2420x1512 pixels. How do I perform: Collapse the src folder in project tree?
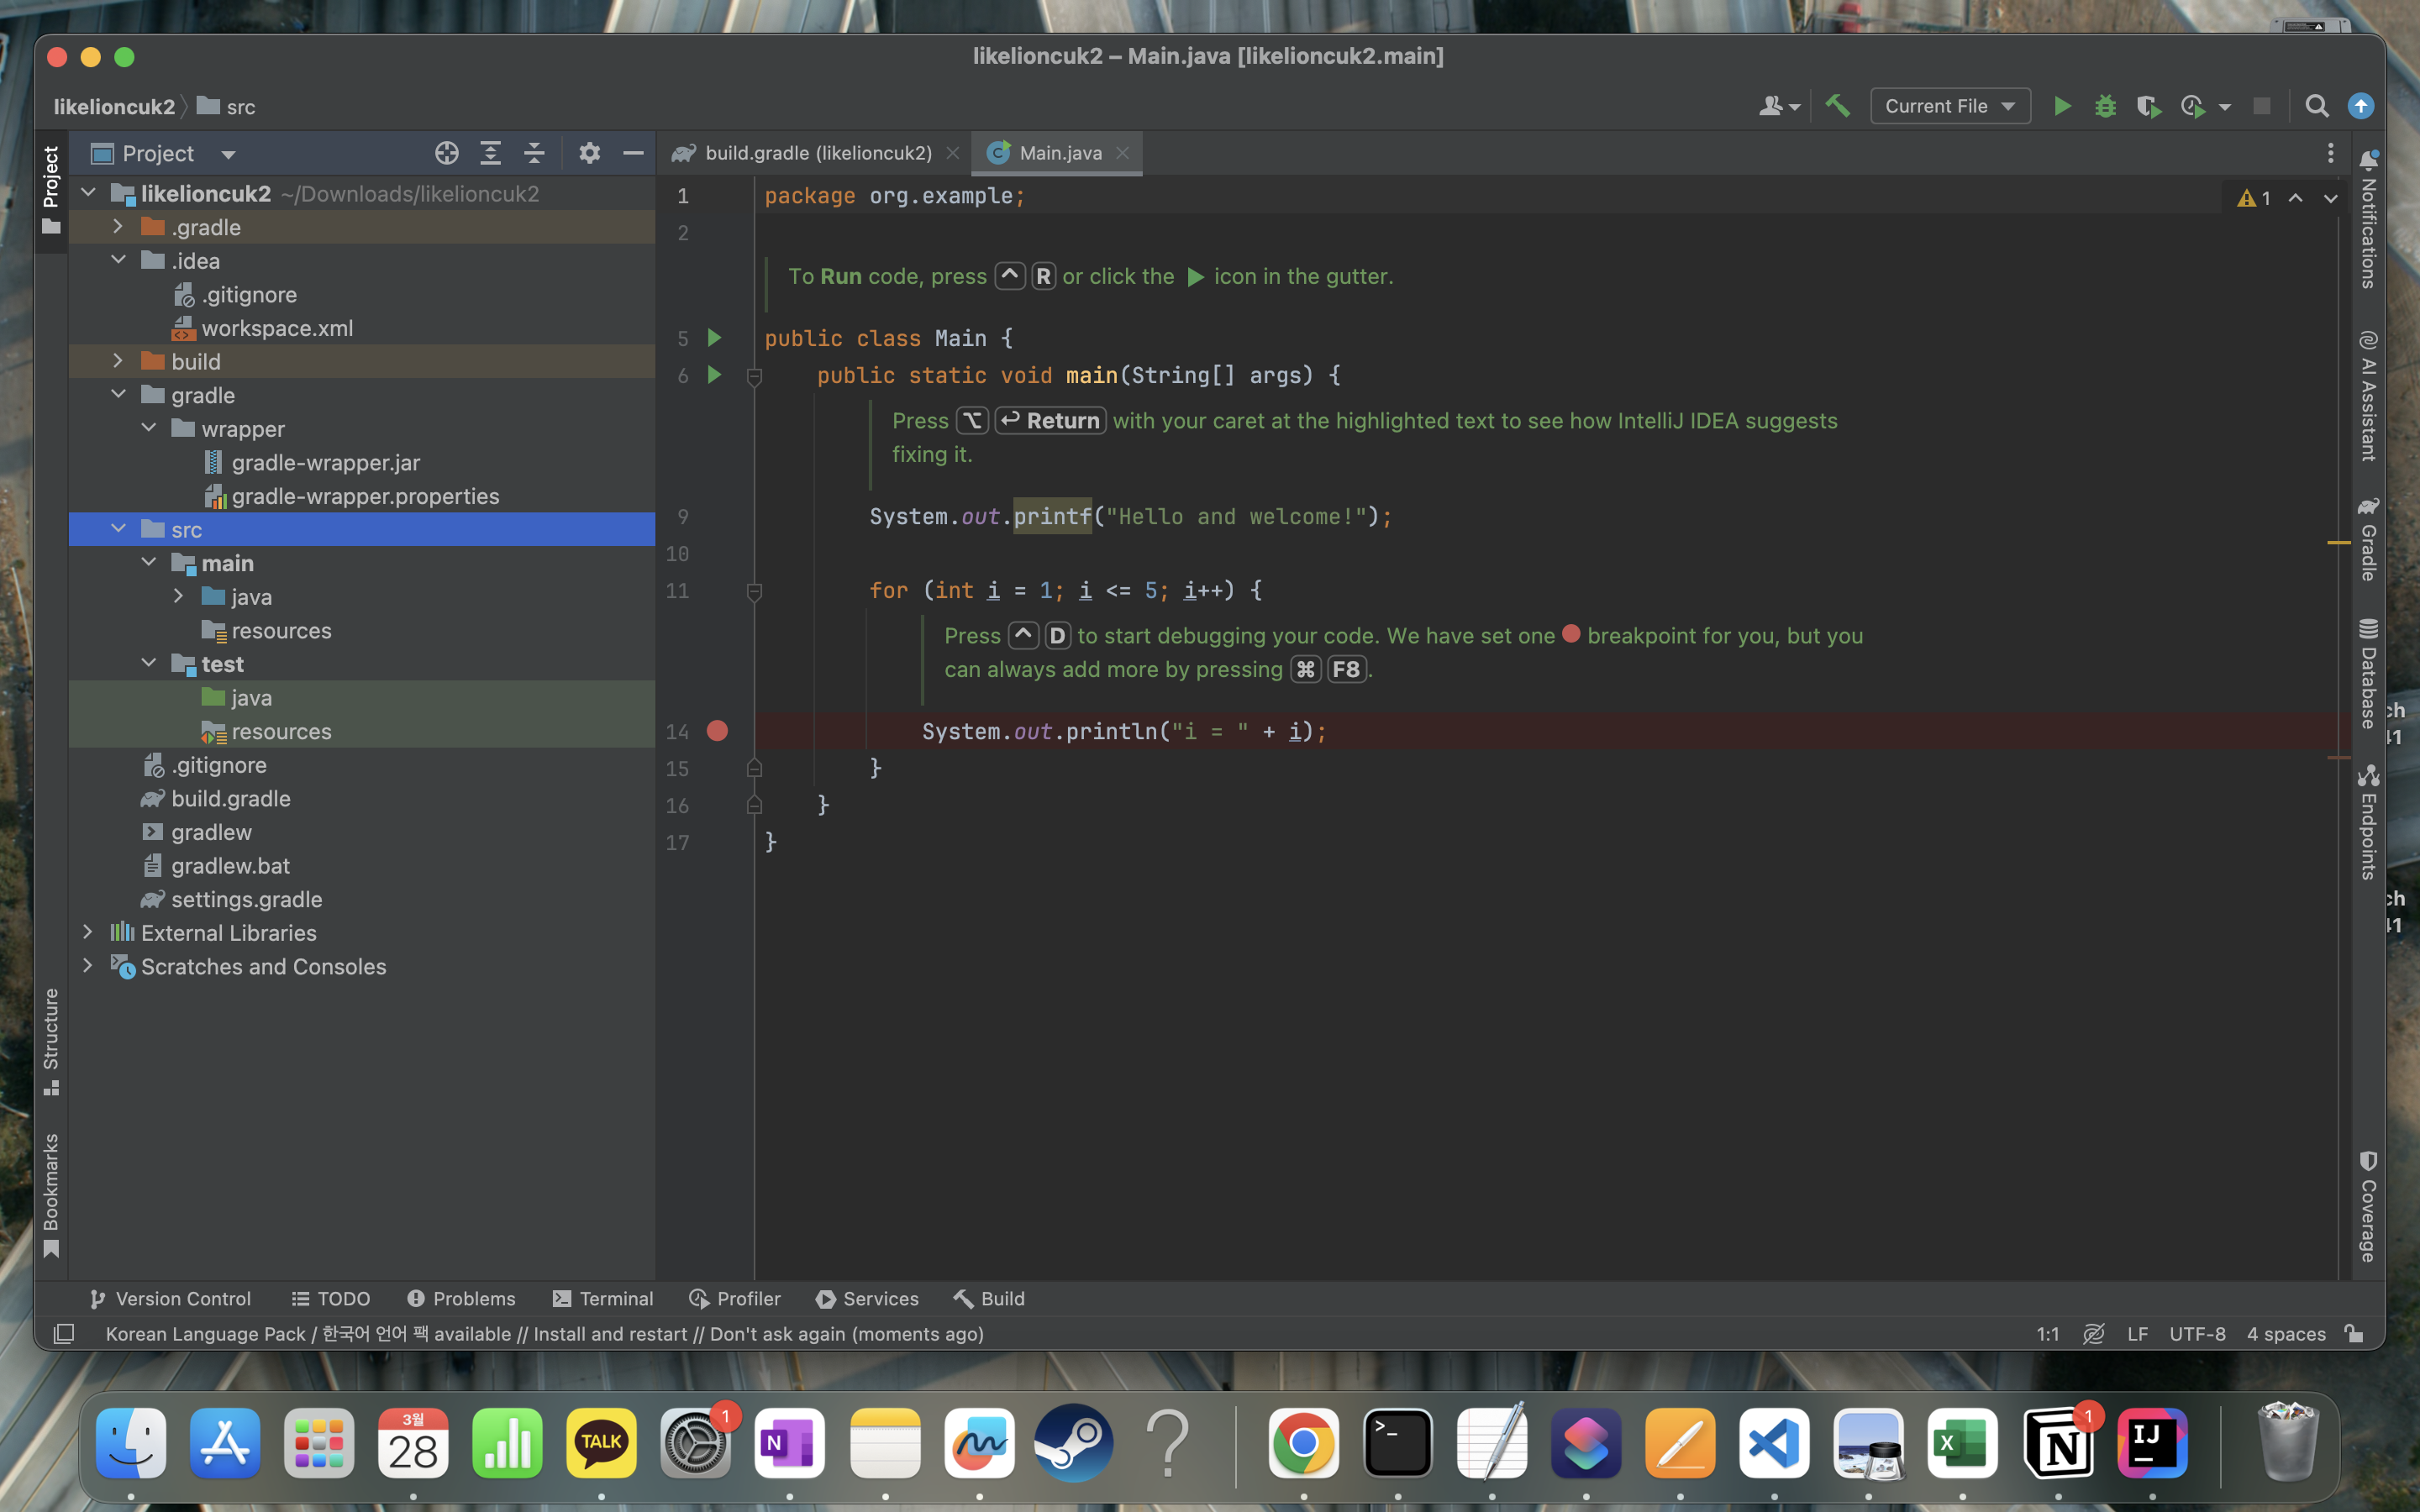[x=118, y=529]
